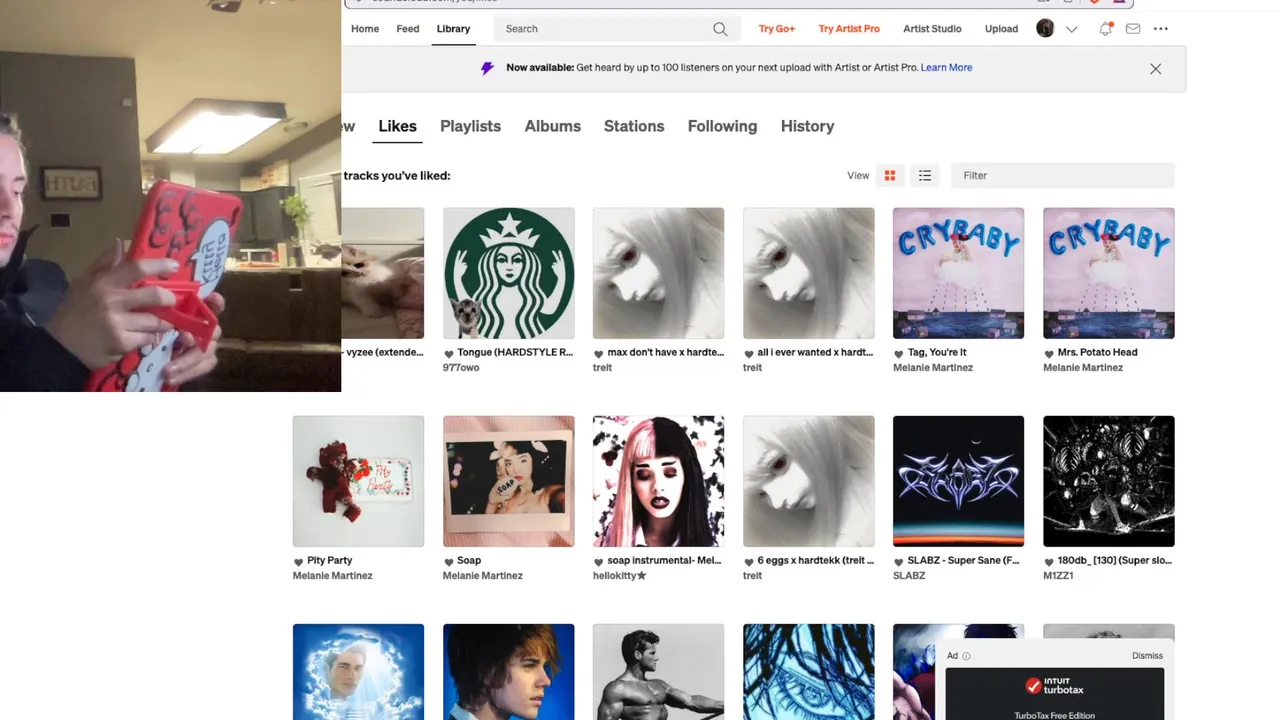Open Melanie Martinez under Mrs. Potato Head
The image size is (1280, 720).
1083,368
